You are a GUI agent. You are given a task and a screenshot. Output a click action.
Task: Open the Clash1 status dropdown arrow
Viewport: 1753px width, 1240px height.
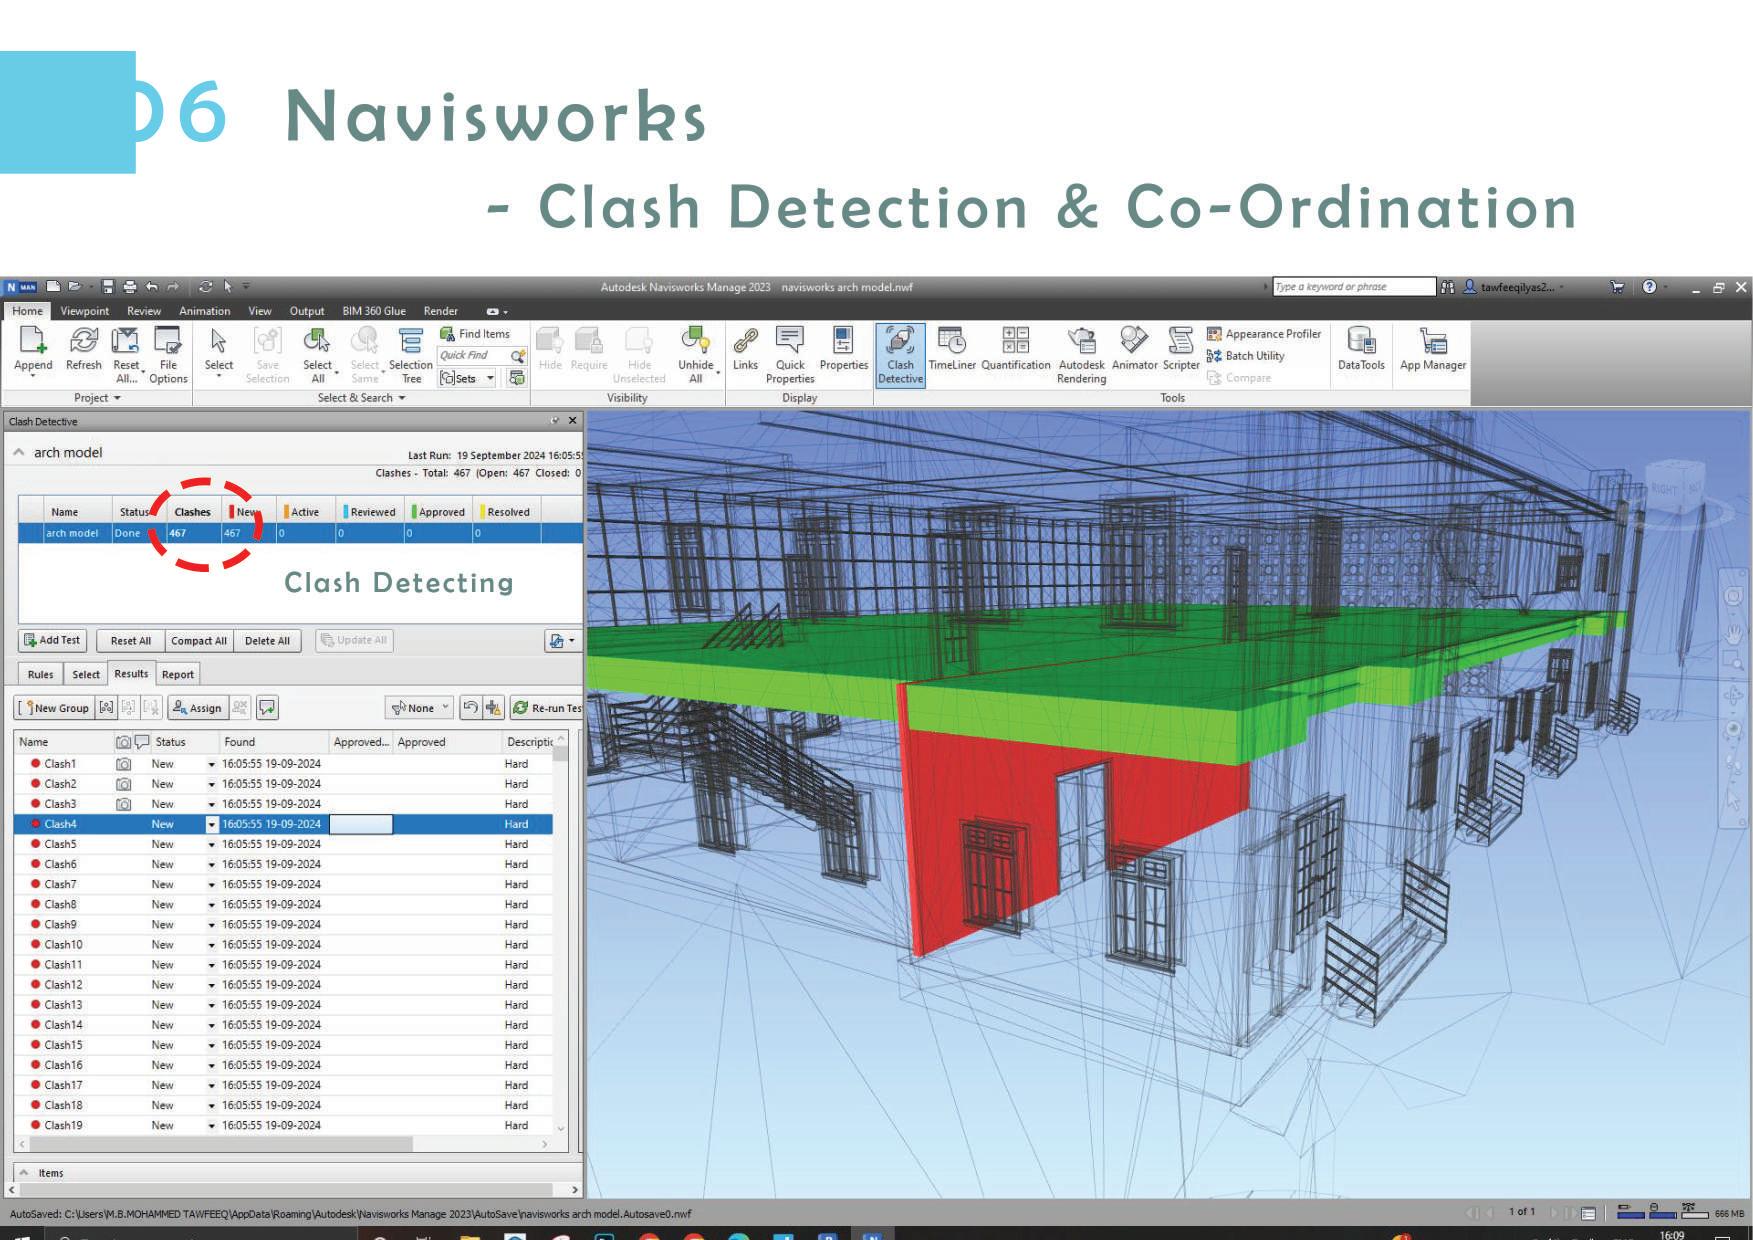(x=211, y=764)
